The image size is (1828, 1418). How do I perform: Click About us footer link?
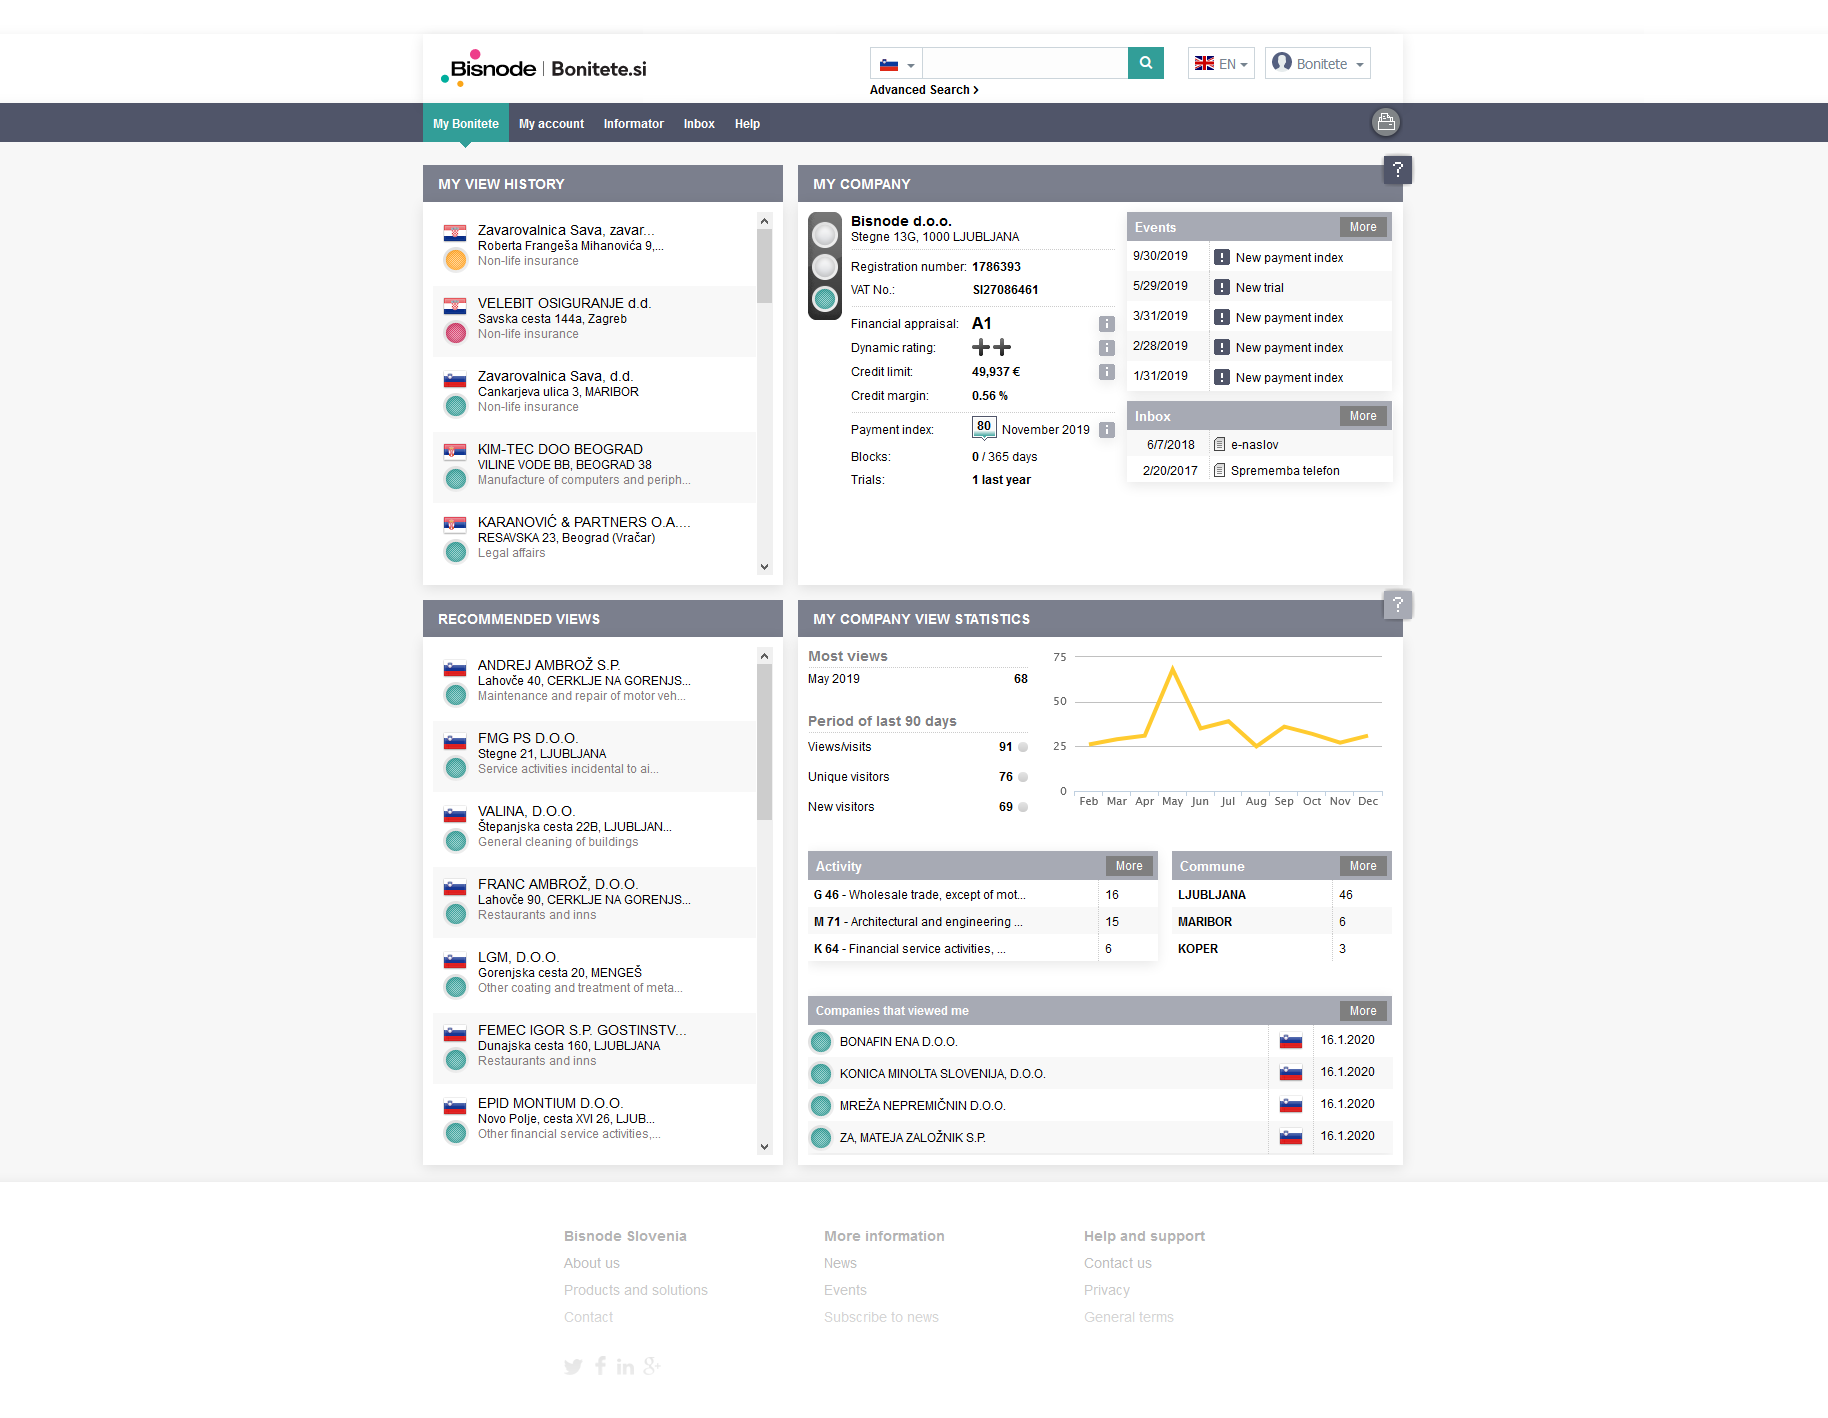(x=591, y=1263)
